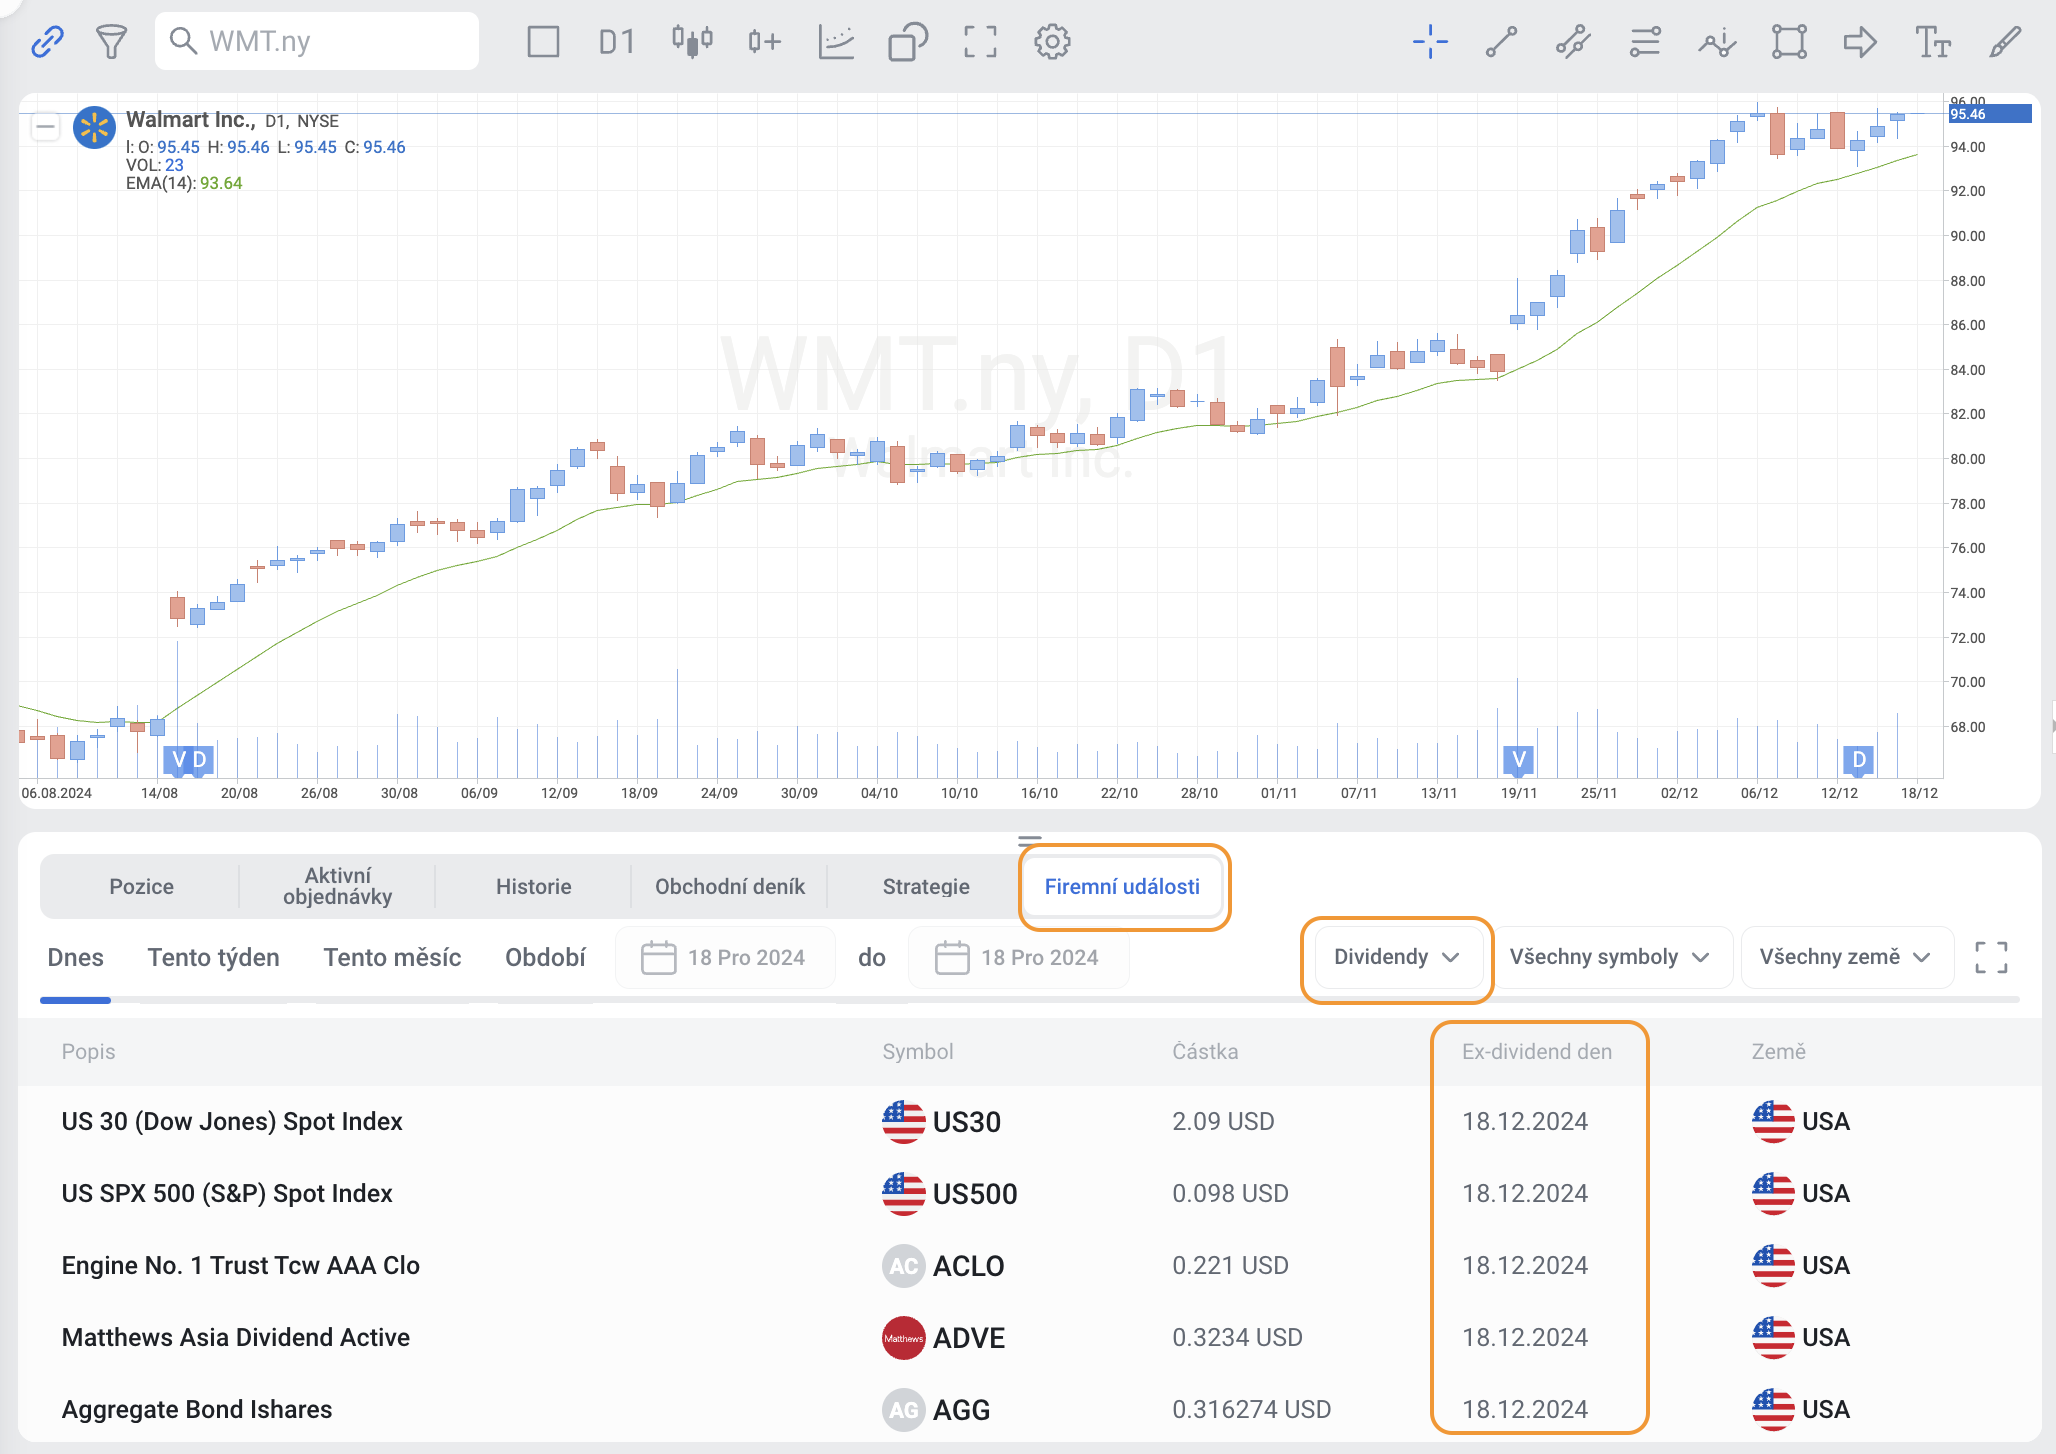
Task: Select the crosshair cursor tool
Action: [1430, 42]
